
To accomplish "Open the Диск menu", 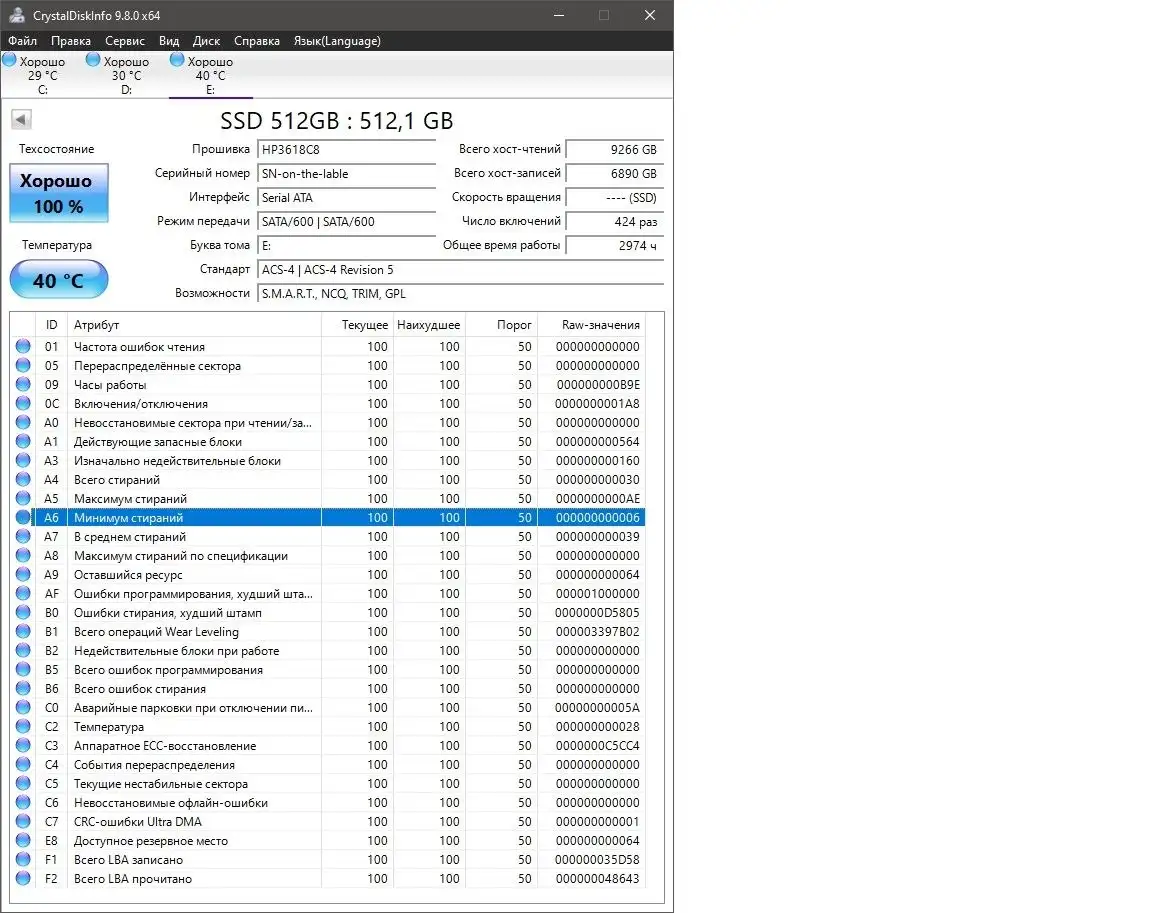I will [x=206, y=41].
